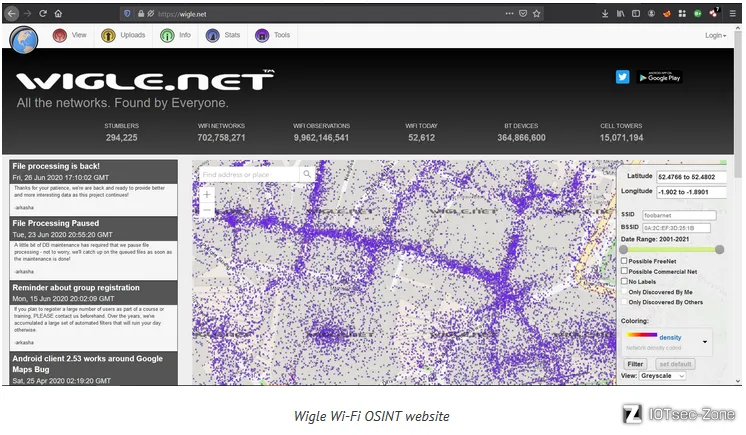Click the purple Tools menu icon
The image size is (746, 435).
point(262,35)
